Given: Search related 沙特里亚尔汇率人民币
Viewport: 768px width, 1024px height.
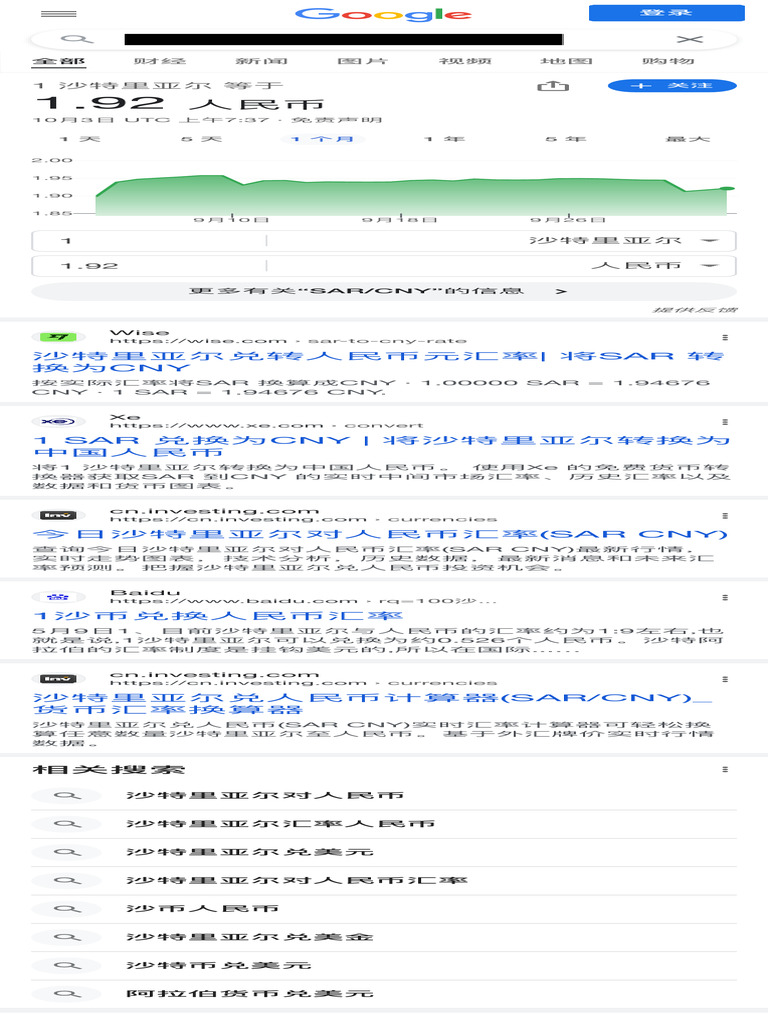Looking at the screenshot, I should tap(384, 824).
